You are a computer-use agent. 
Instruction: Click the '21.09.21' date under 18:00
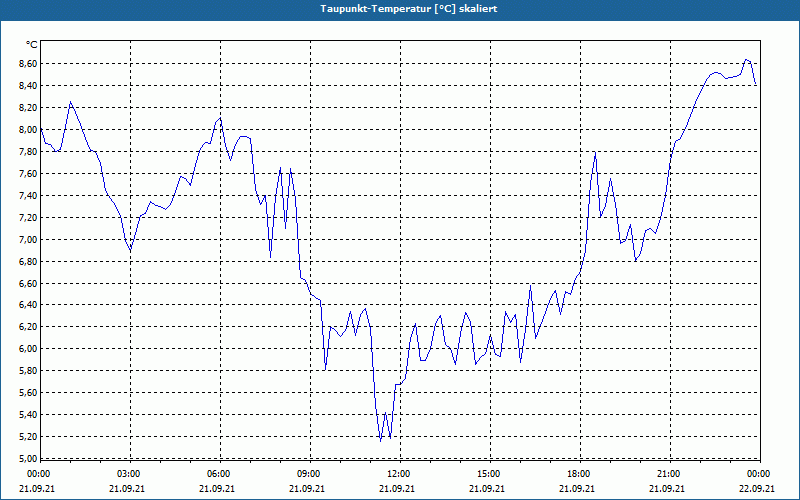point(578,488)
